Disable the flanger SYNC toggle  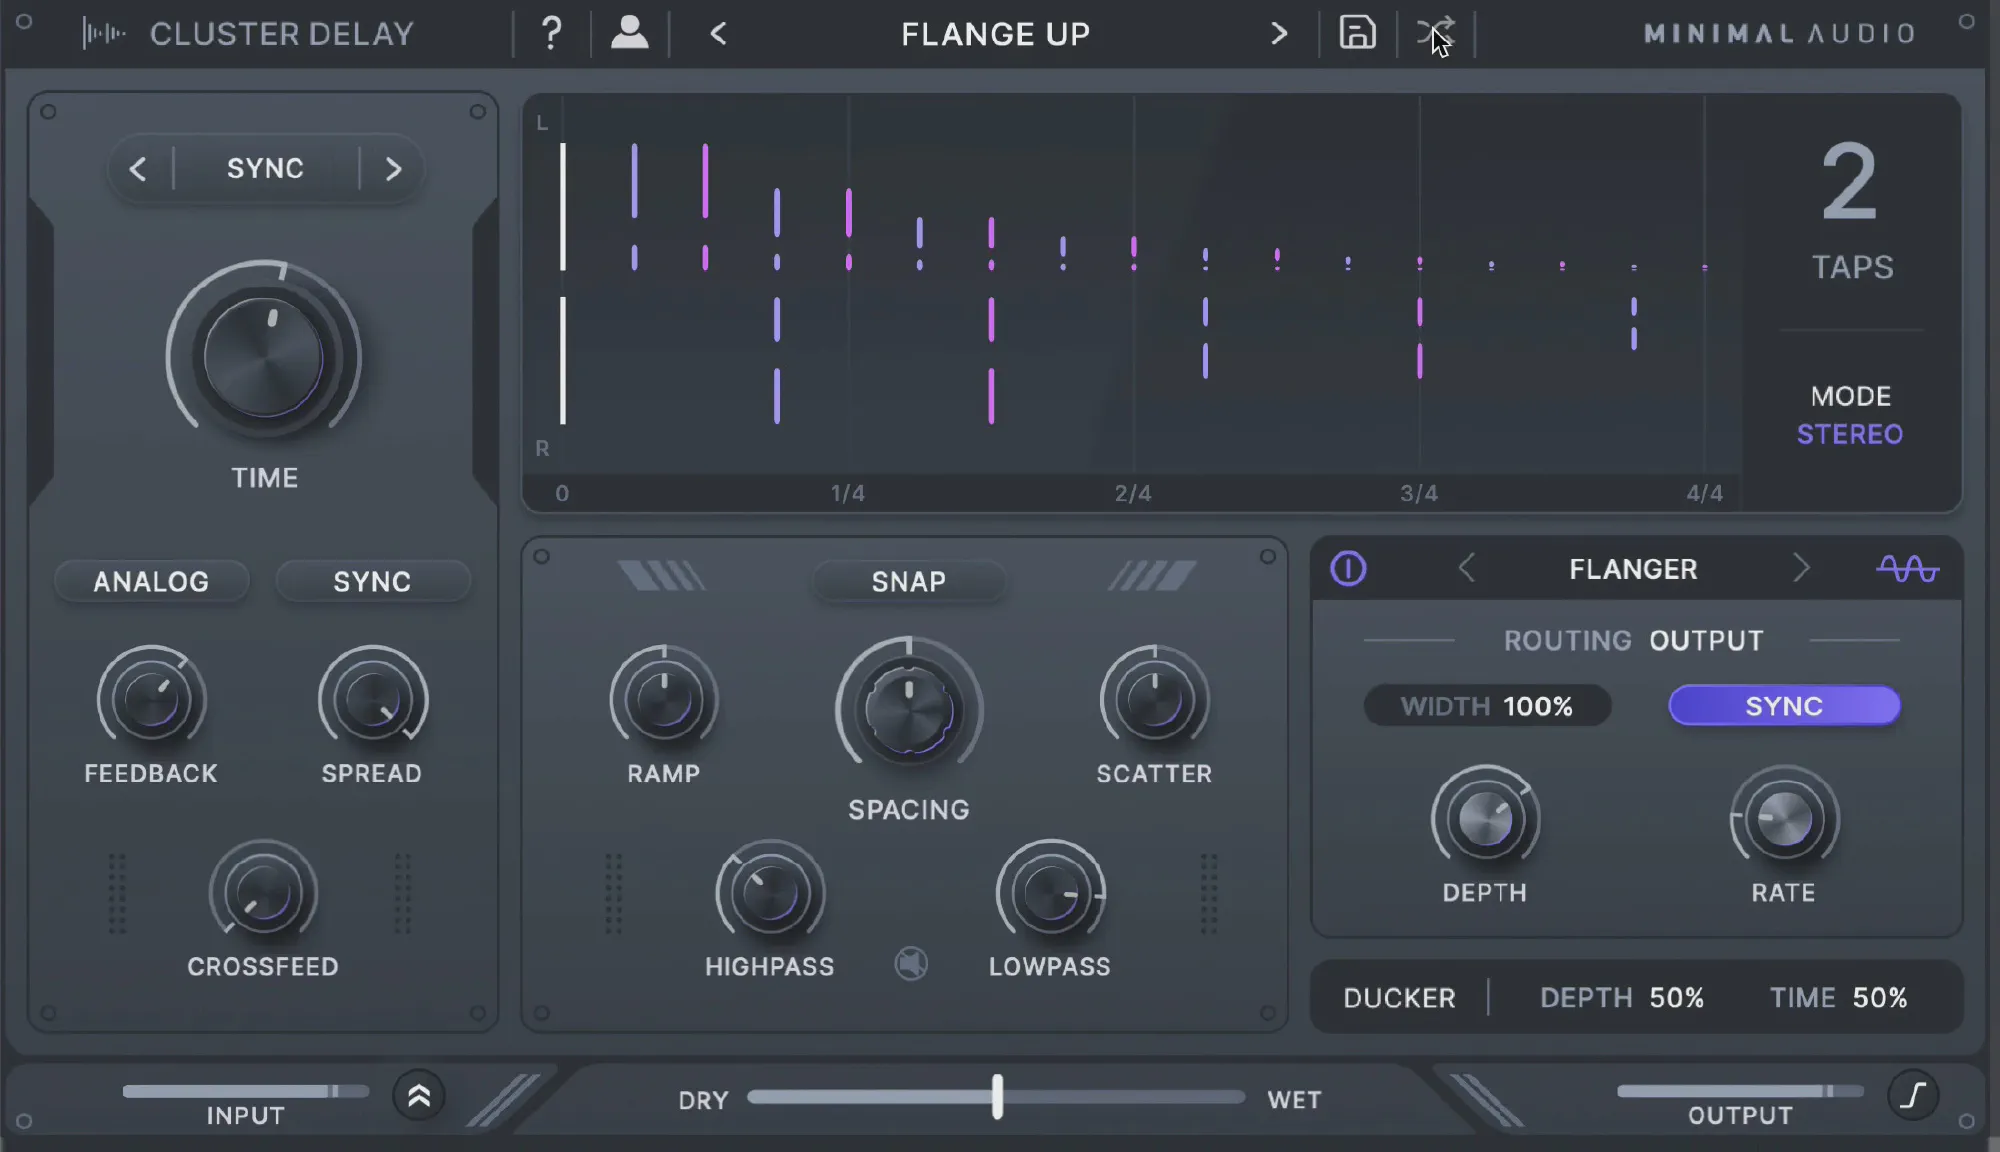tap(1784, 706)
